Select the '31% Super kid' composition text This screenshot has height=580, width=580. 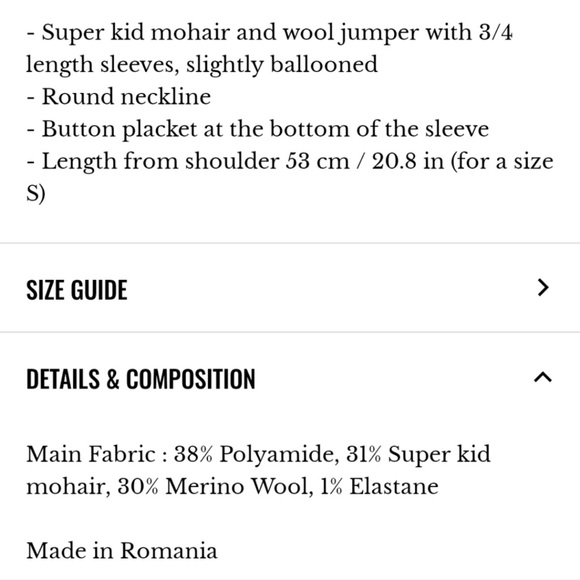[x=418, y=454]
